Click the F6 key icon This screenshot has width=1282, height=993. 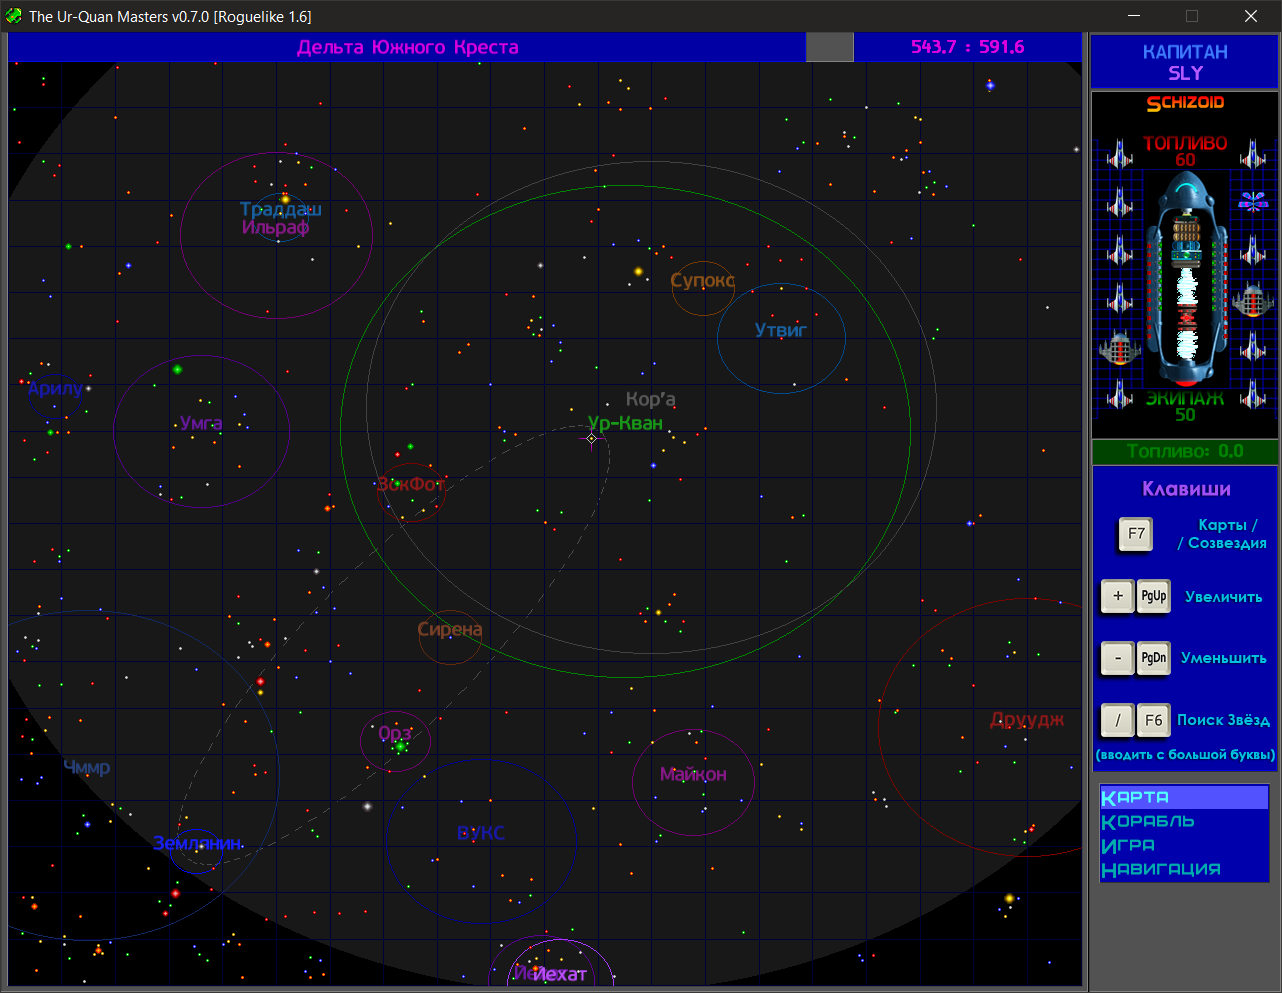[x=1153, y=720]
